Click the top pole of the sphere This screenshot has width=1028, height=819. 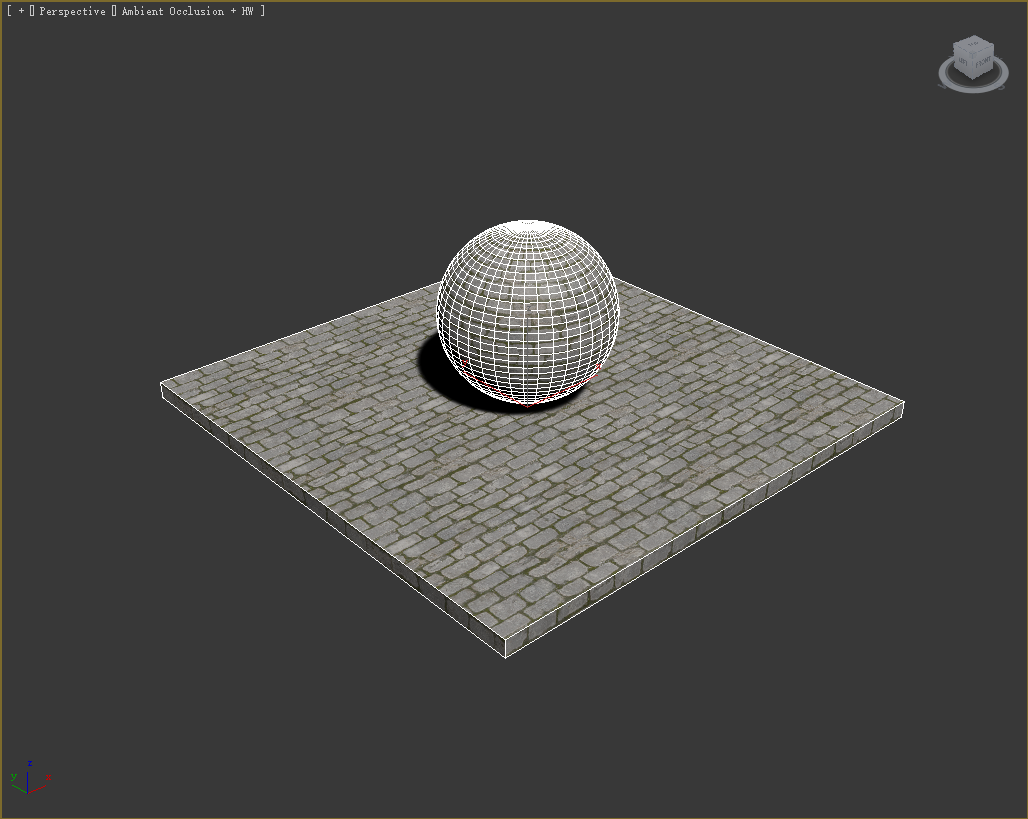pos(528,224)
